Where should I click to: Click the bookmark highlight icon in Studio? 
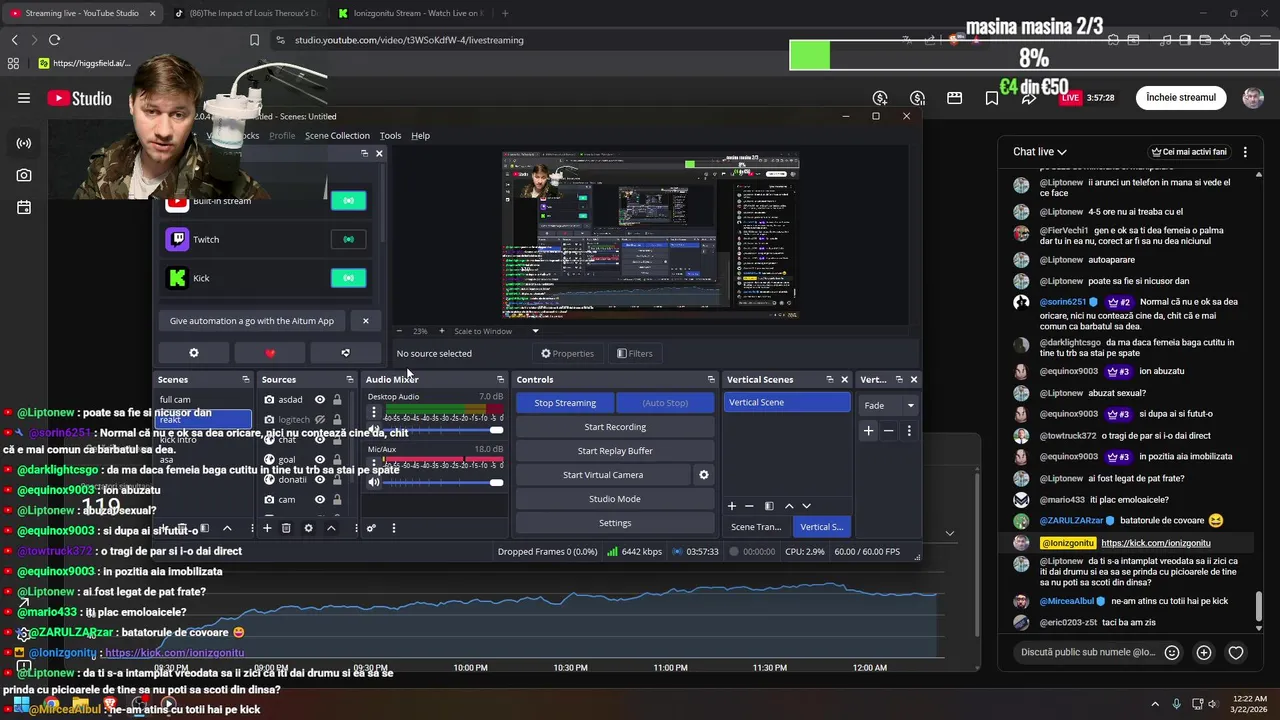(x=992, y=98)
